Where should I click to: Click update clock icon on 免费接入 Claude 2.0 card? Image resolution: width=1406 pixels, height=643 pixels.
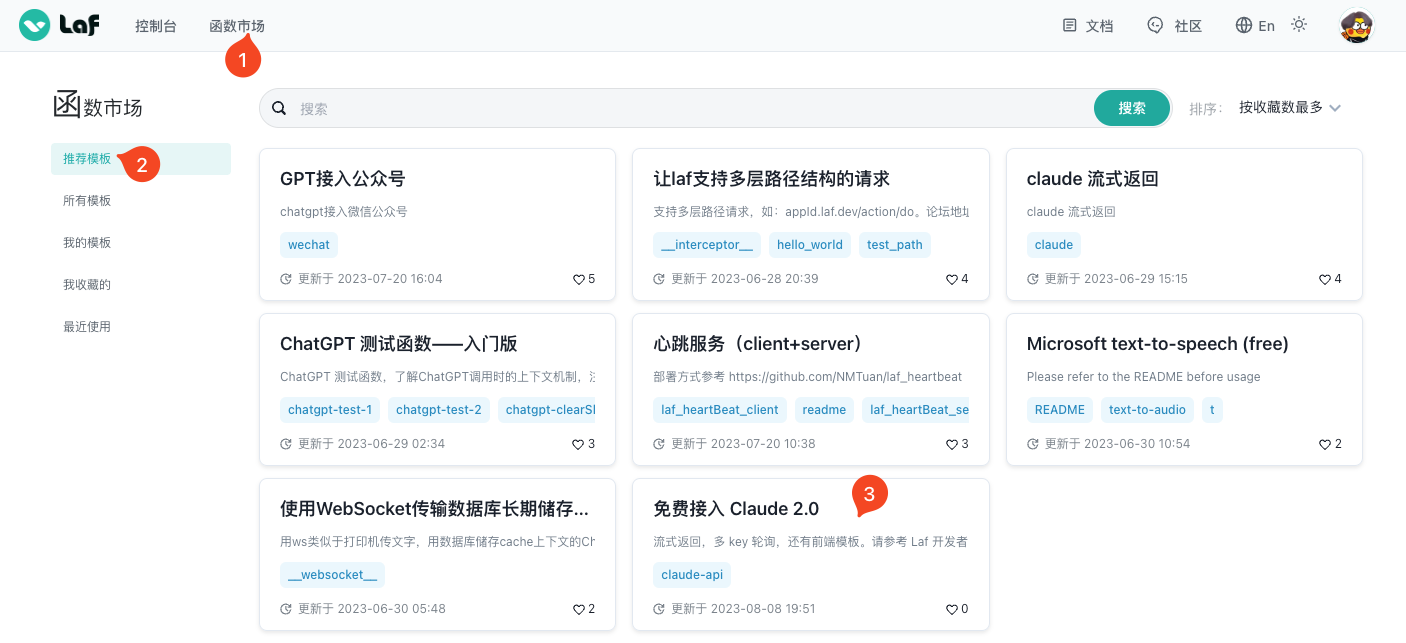click(659, 609)
